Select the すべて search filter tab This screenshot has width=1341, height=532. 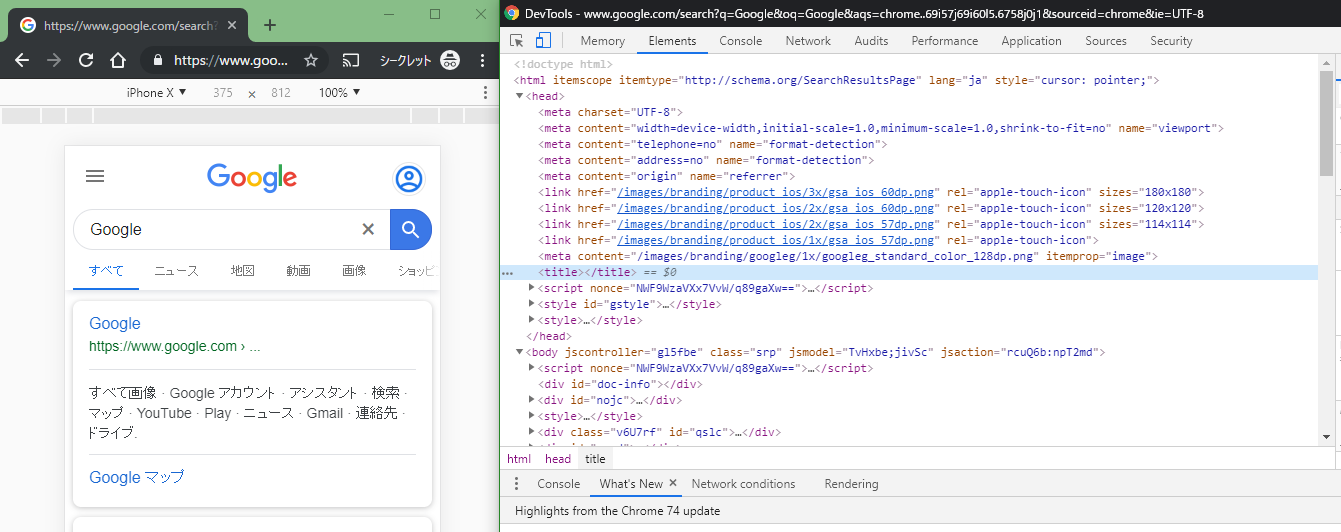(106, 271)
